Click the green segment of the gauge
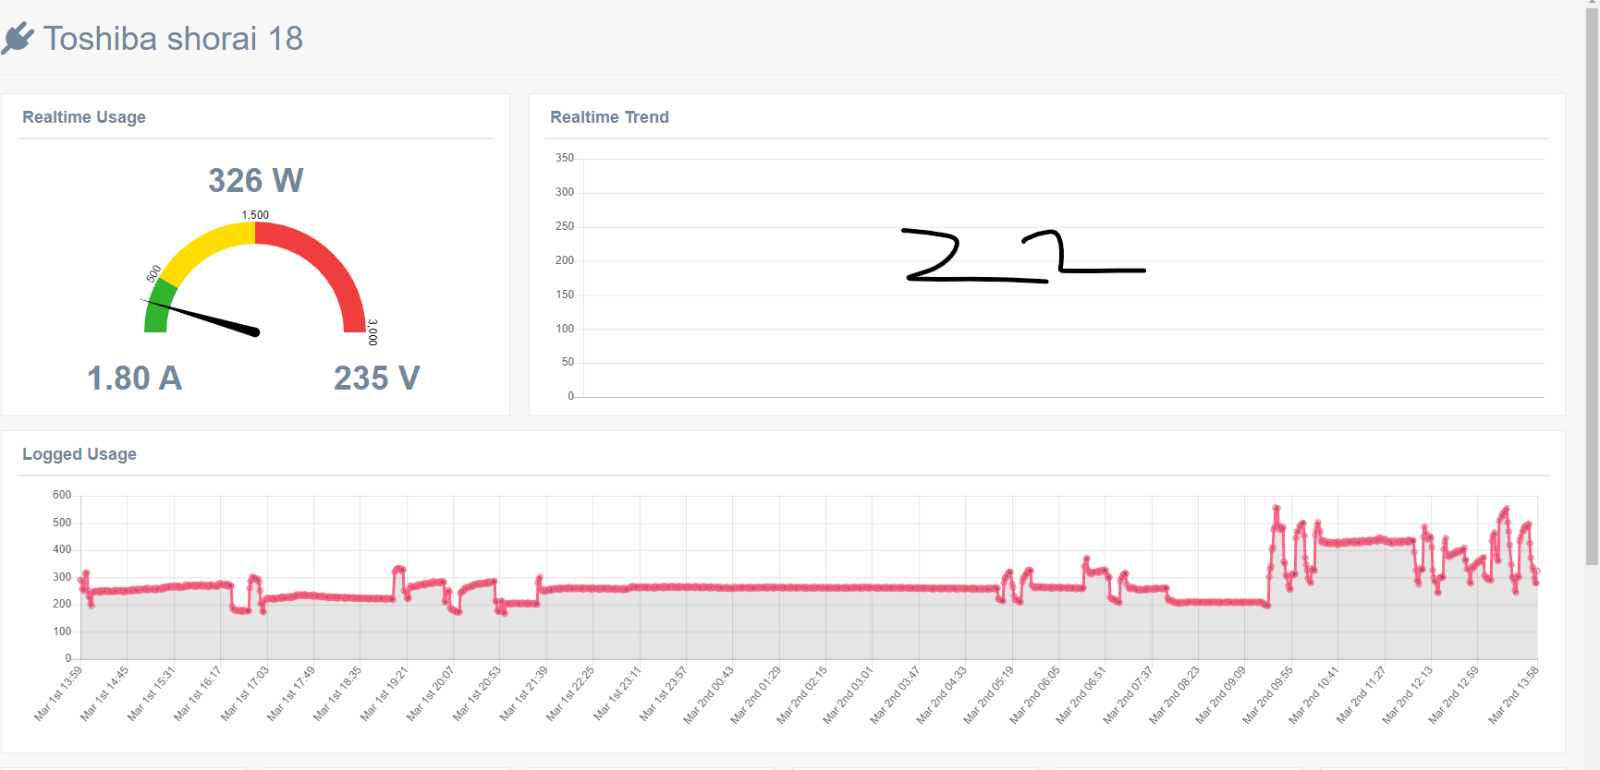1600x770 pixels. pyautogui.click(x=158, y=308)
